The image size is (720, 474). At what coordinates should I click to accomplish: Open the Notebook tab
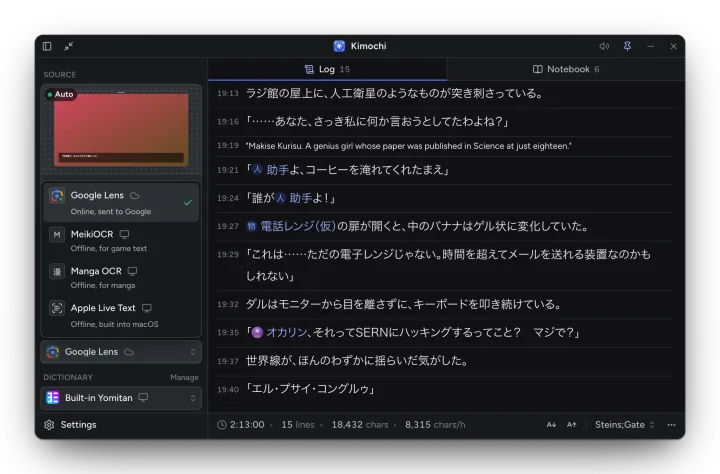pyautogui.click(x=566, y=69)
